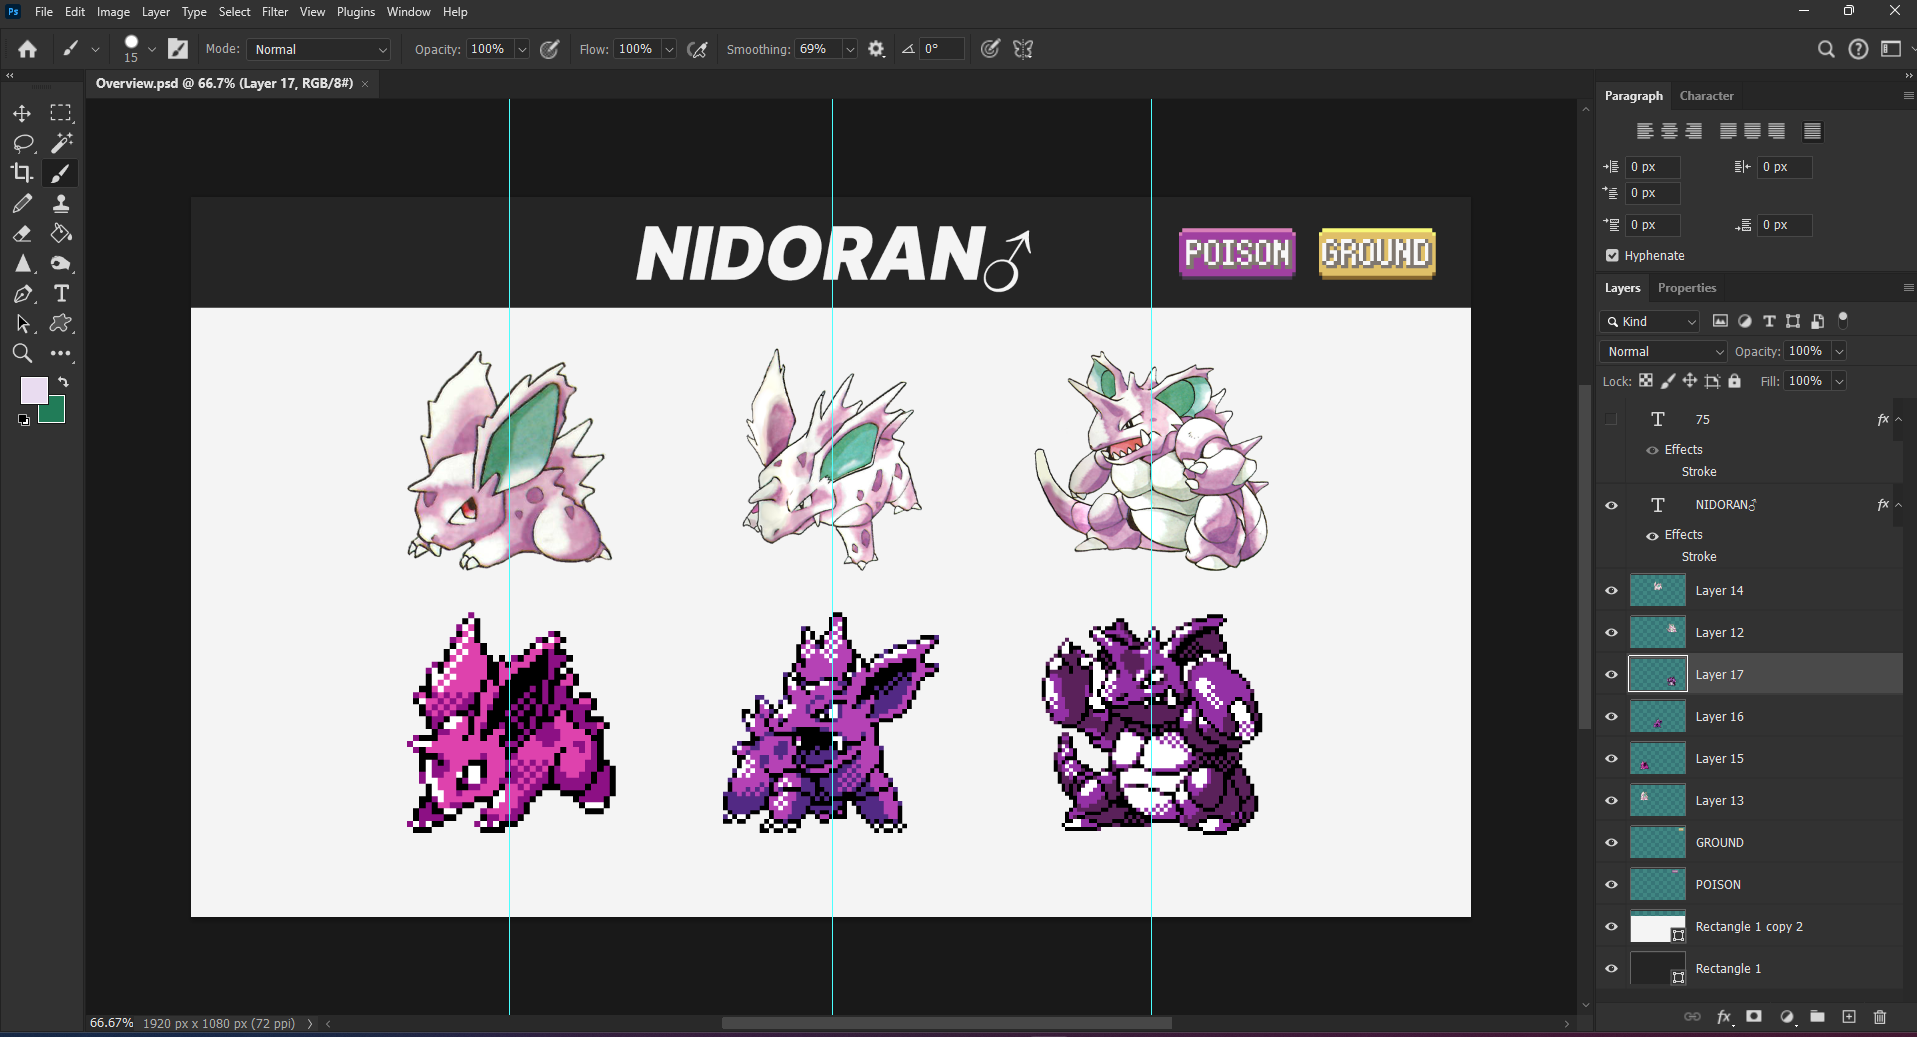The height and width of the screenshot is (1037, 1917).
Task: Add a layer style fx
Action: coord(1724,1017)
